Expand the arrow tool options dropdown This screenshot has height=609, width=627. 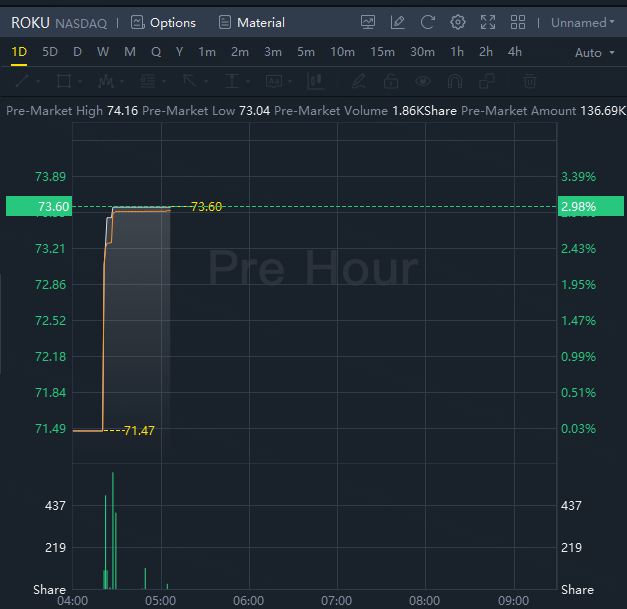(x=206, y=81)
